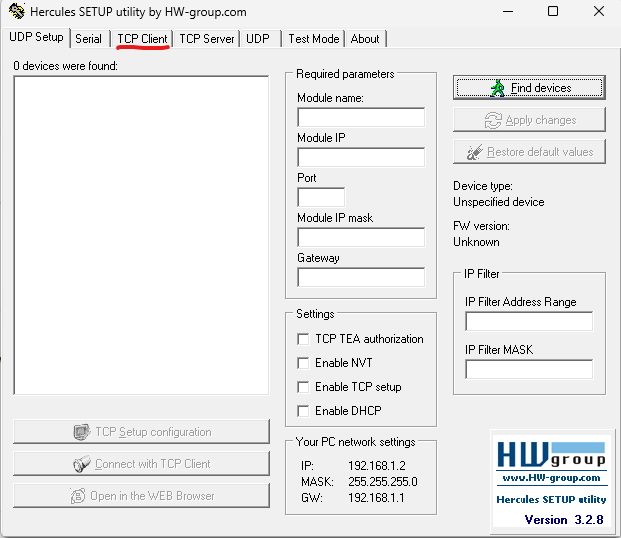Click the WEB Browser button's icon
The width and height of the screenshot is (621, 538).
coord(78,496)
